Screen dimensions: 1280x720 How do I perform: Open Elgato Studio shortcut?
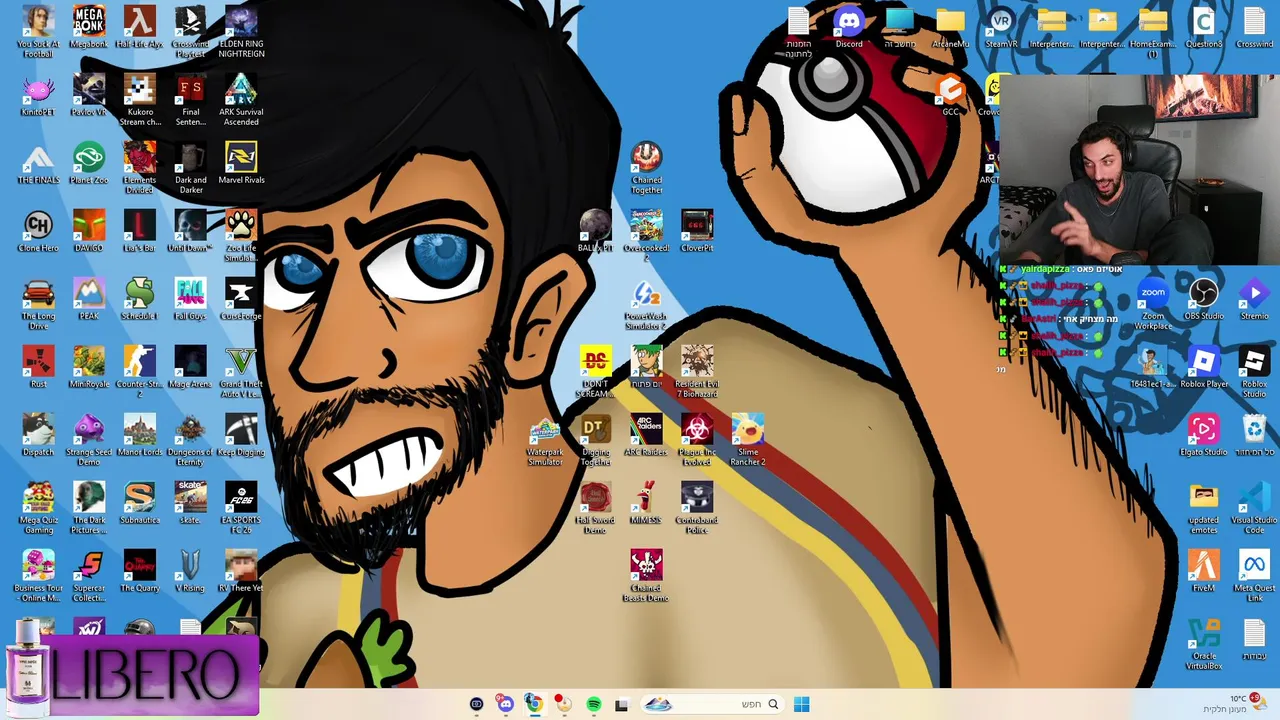(x=1204, y=435)
